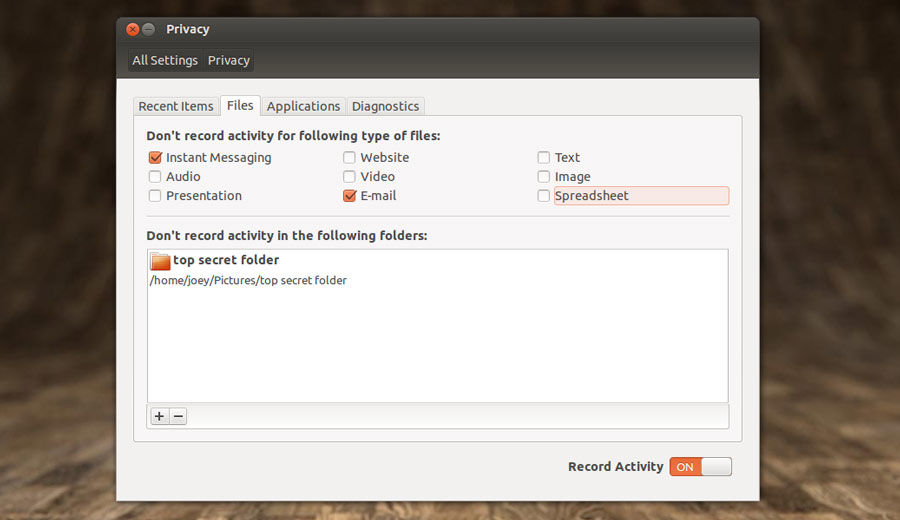The width and height of the screenshot is (900, 520).
Task: Tick the Image checkbox
Action: [x=544, y=177]
